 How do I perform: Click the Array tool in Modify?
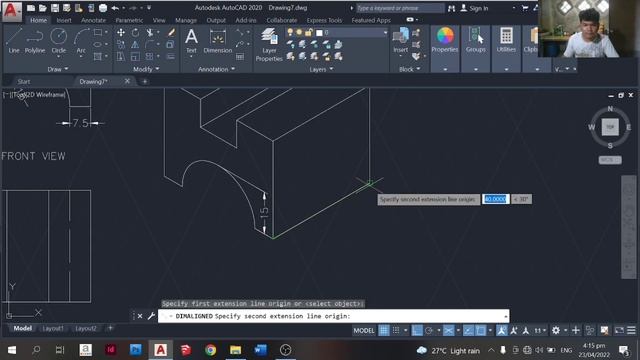tap(150, 56)
